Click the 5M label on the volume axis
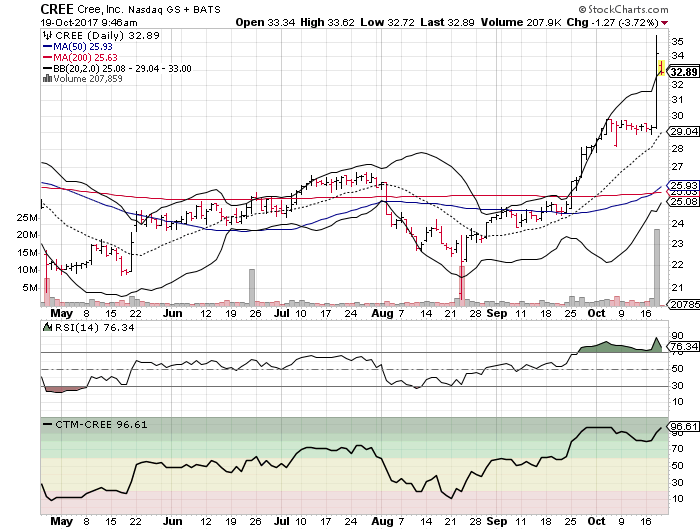Viewport: 700px width, 530px height. [x=30, y=288]
